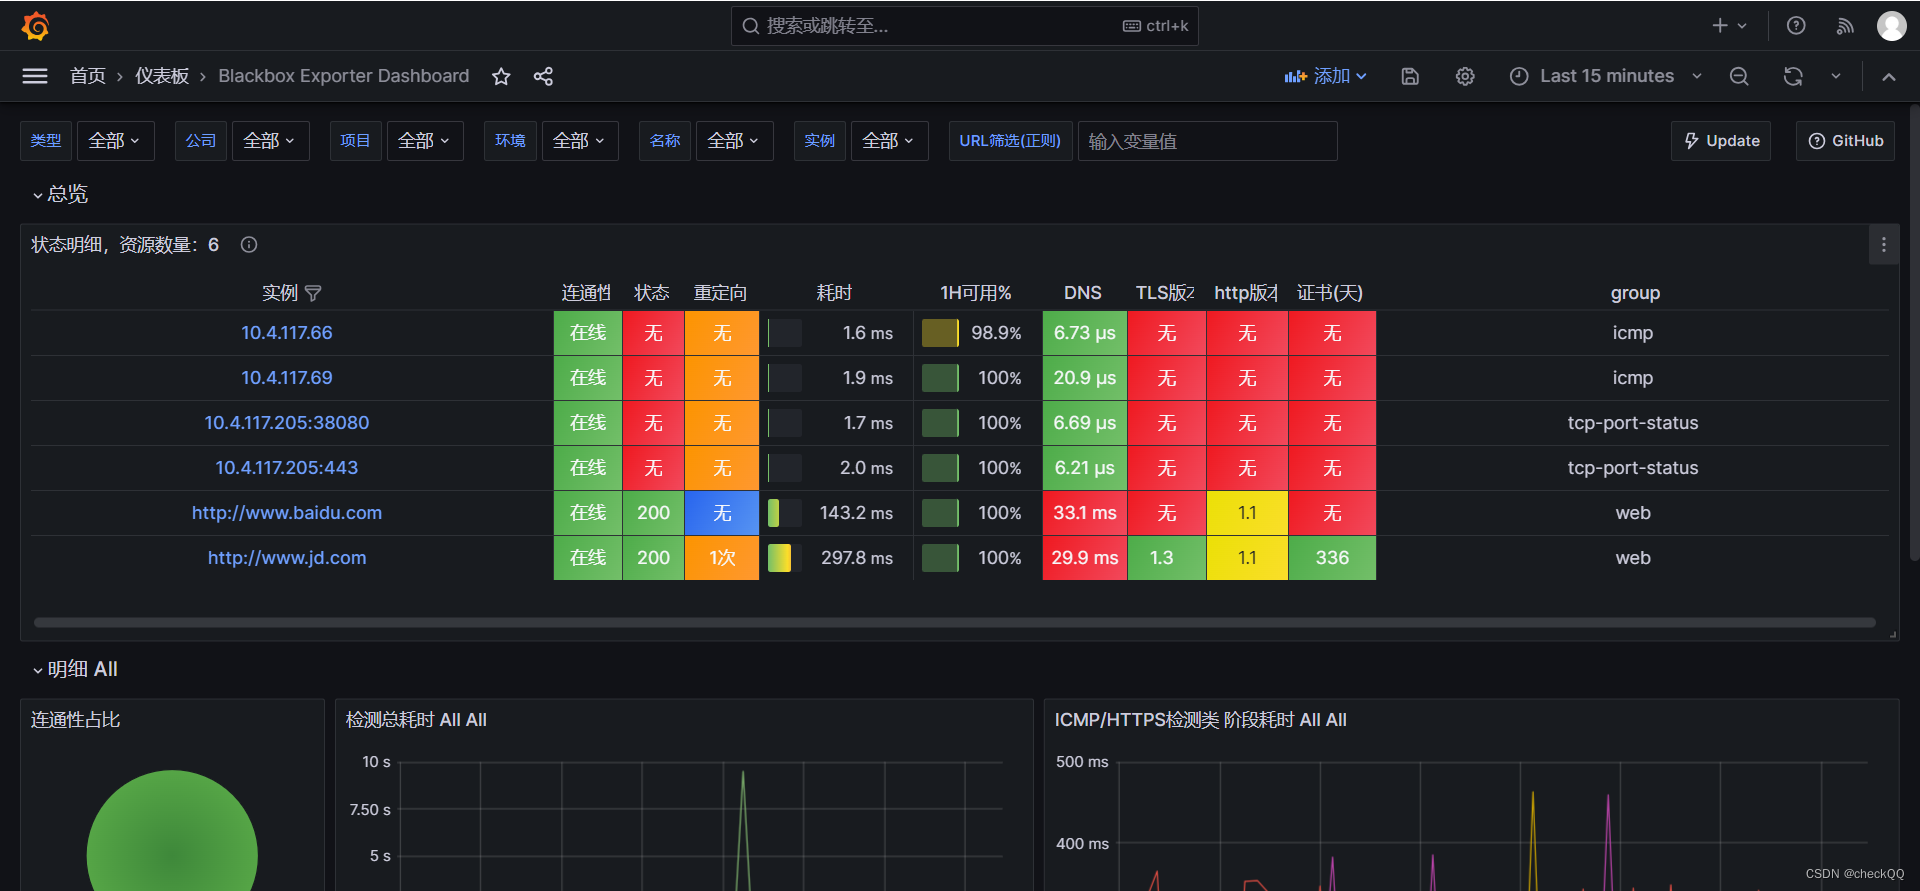Click the 33.1 ms DNS cell
This screenshot has width=1920, height=891.
click(x=1085, y=513)
